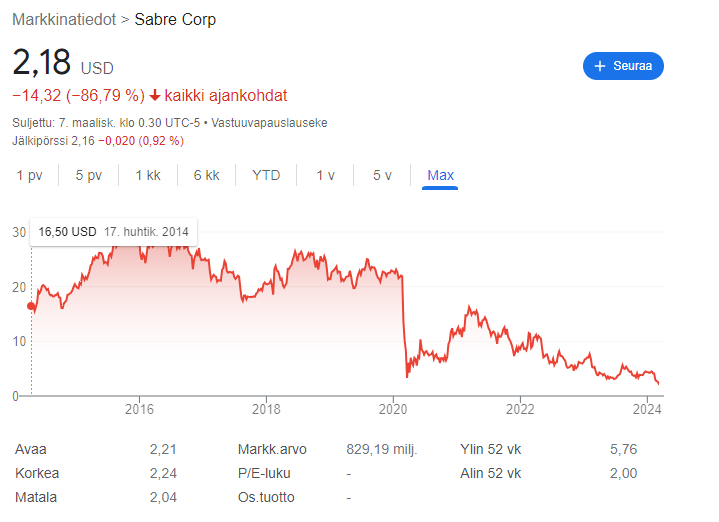Screen dimensions: 719x522
Task: Select the Max time range tab
Action: pyautogui.click(x=440, y=175)
